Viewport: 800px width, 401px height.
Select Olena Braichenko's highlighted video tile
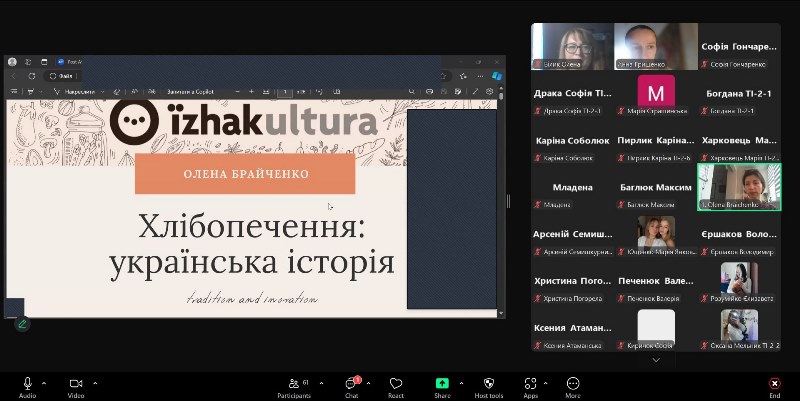point(739,187)
